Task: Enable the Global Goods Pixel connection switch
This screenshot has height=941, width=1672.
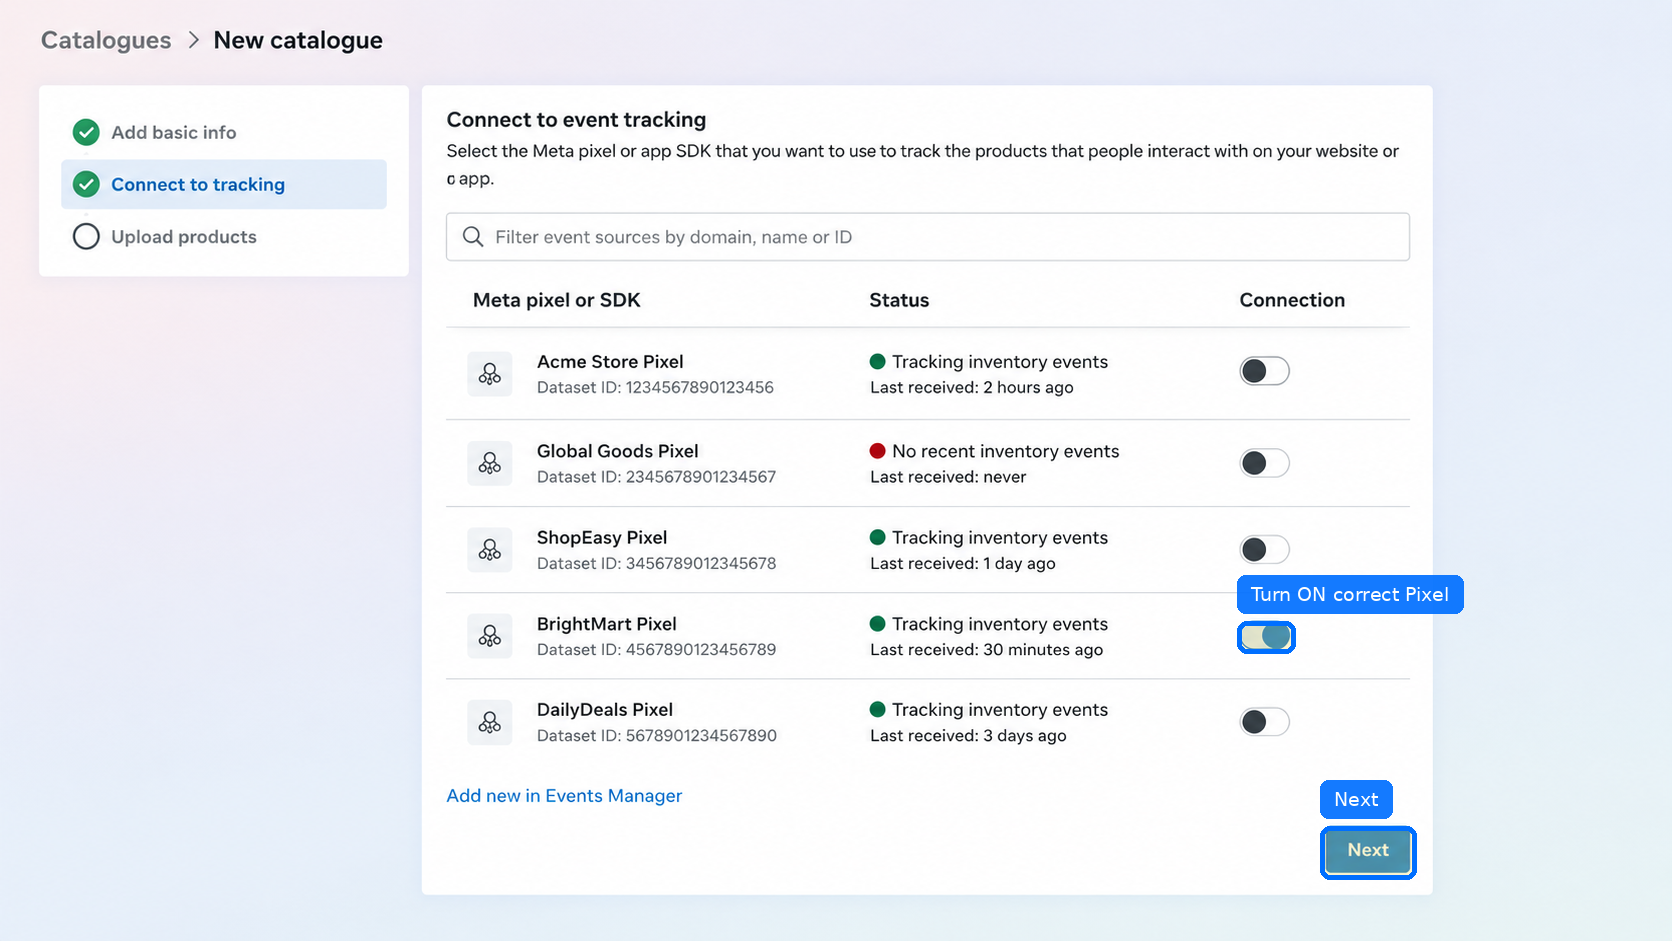Action: click(x=1265, y=463)
